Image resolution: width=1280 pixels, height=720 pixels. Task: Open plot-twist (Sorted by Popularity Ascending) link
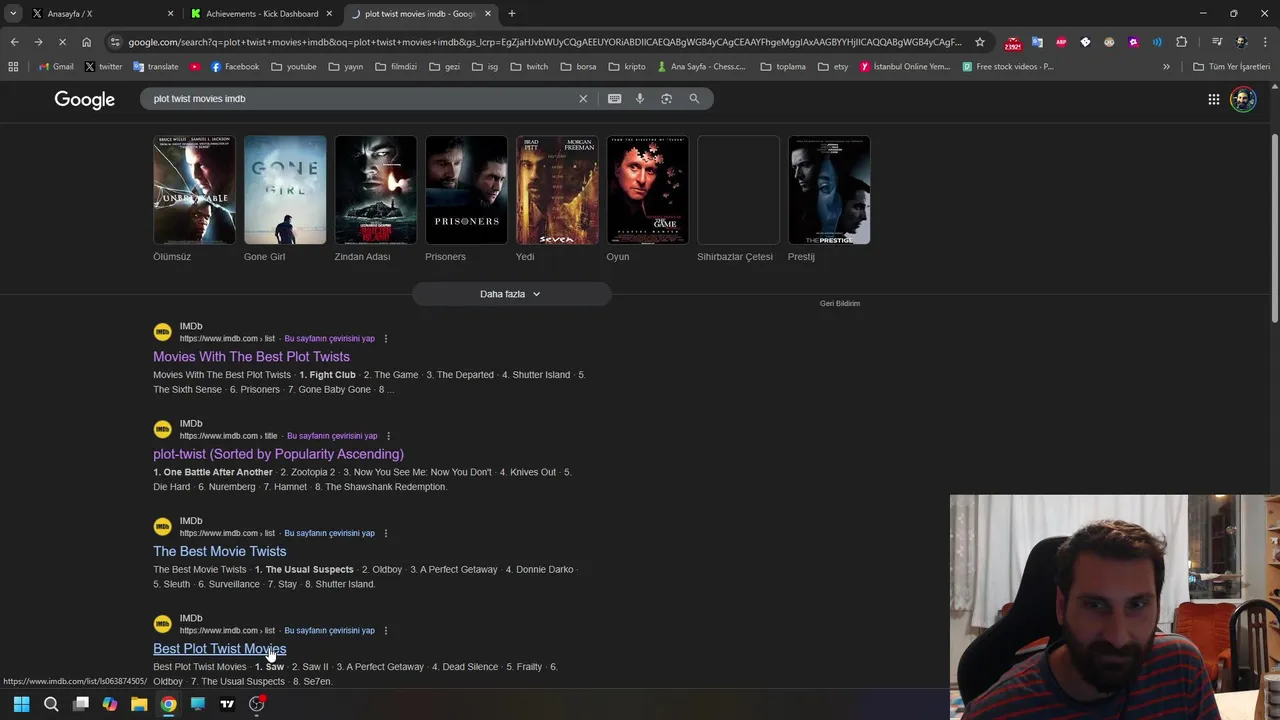pyautogui.click(x=278, y=454)
